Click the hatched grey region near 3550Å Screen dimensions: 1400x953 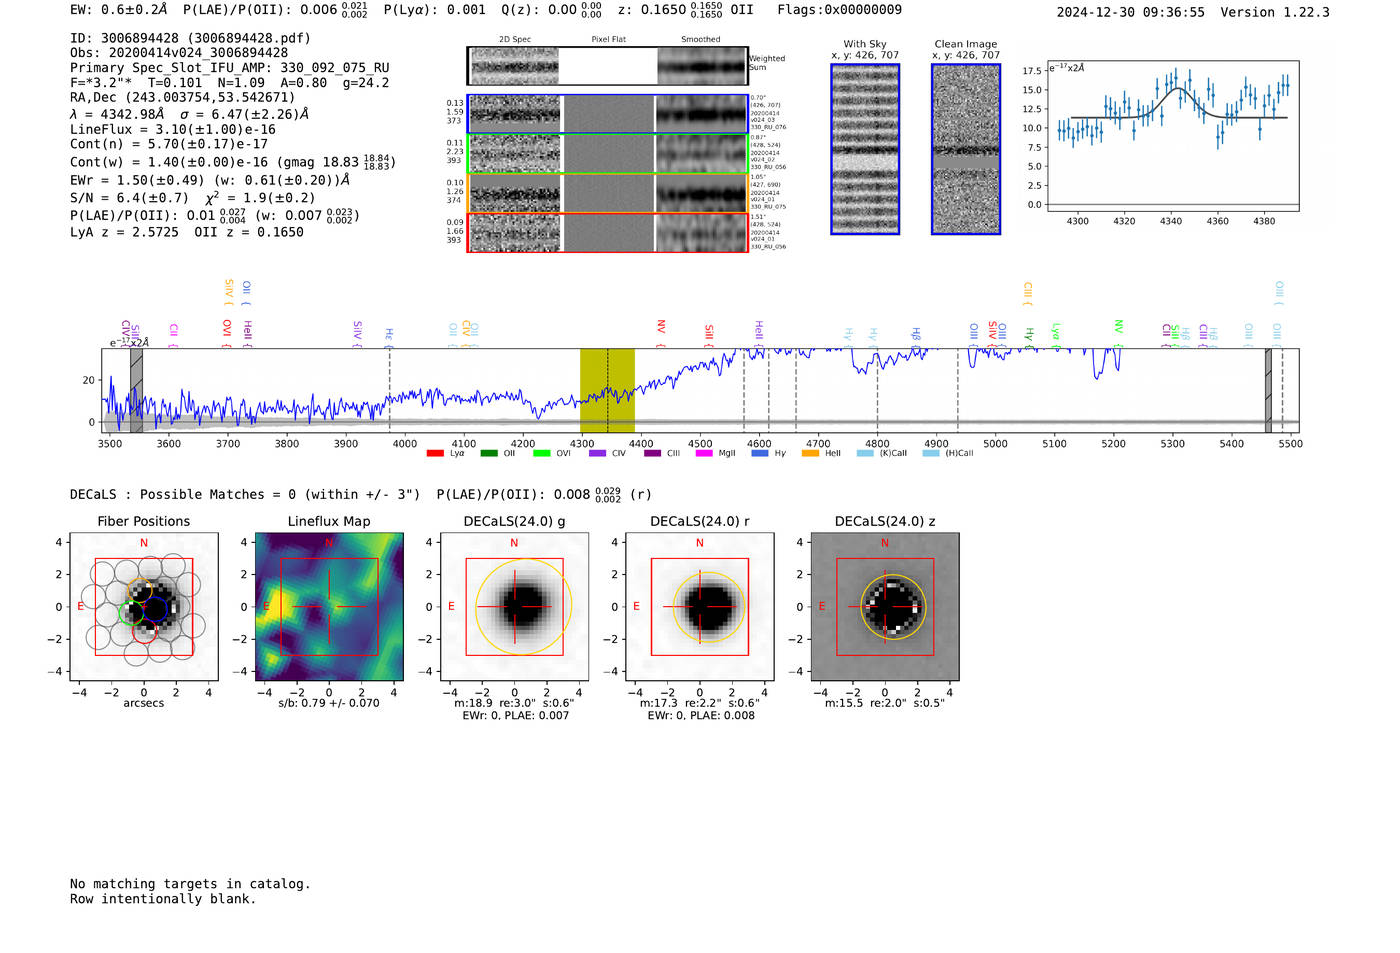click(x=136, y=390)
